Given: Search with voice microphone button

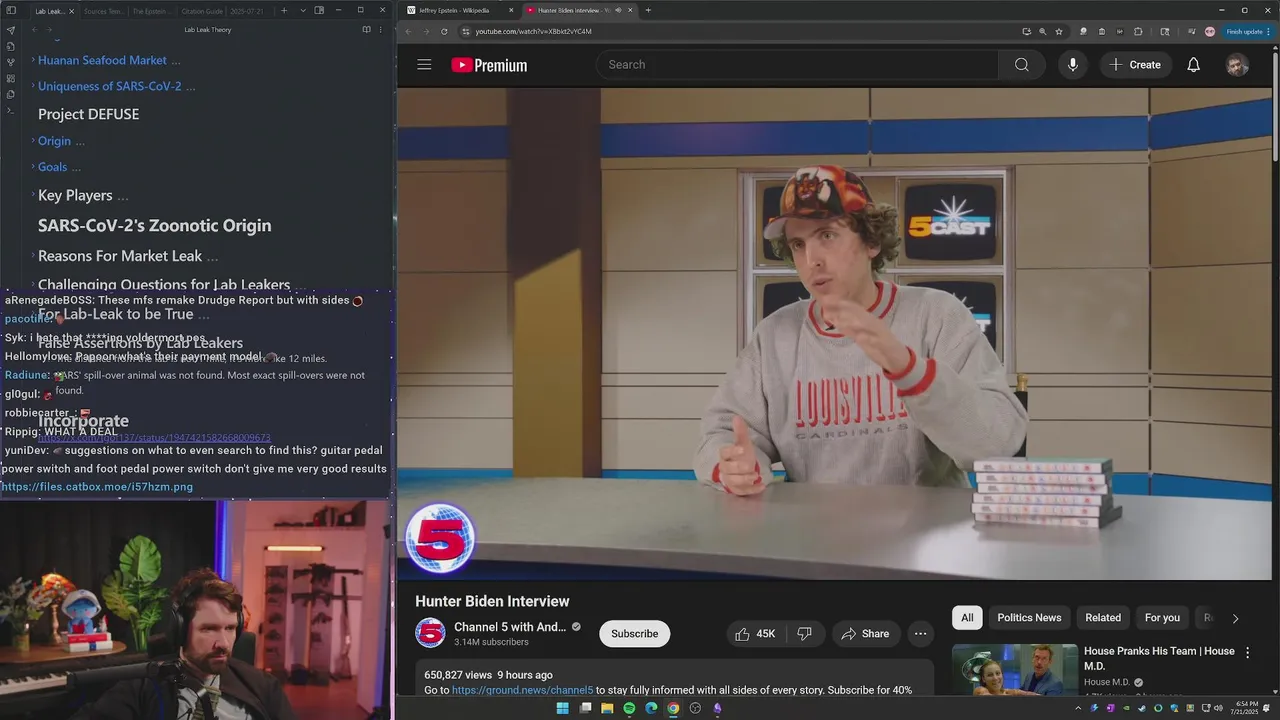Looking at the screenshot, I should (x=1073, y=65).
